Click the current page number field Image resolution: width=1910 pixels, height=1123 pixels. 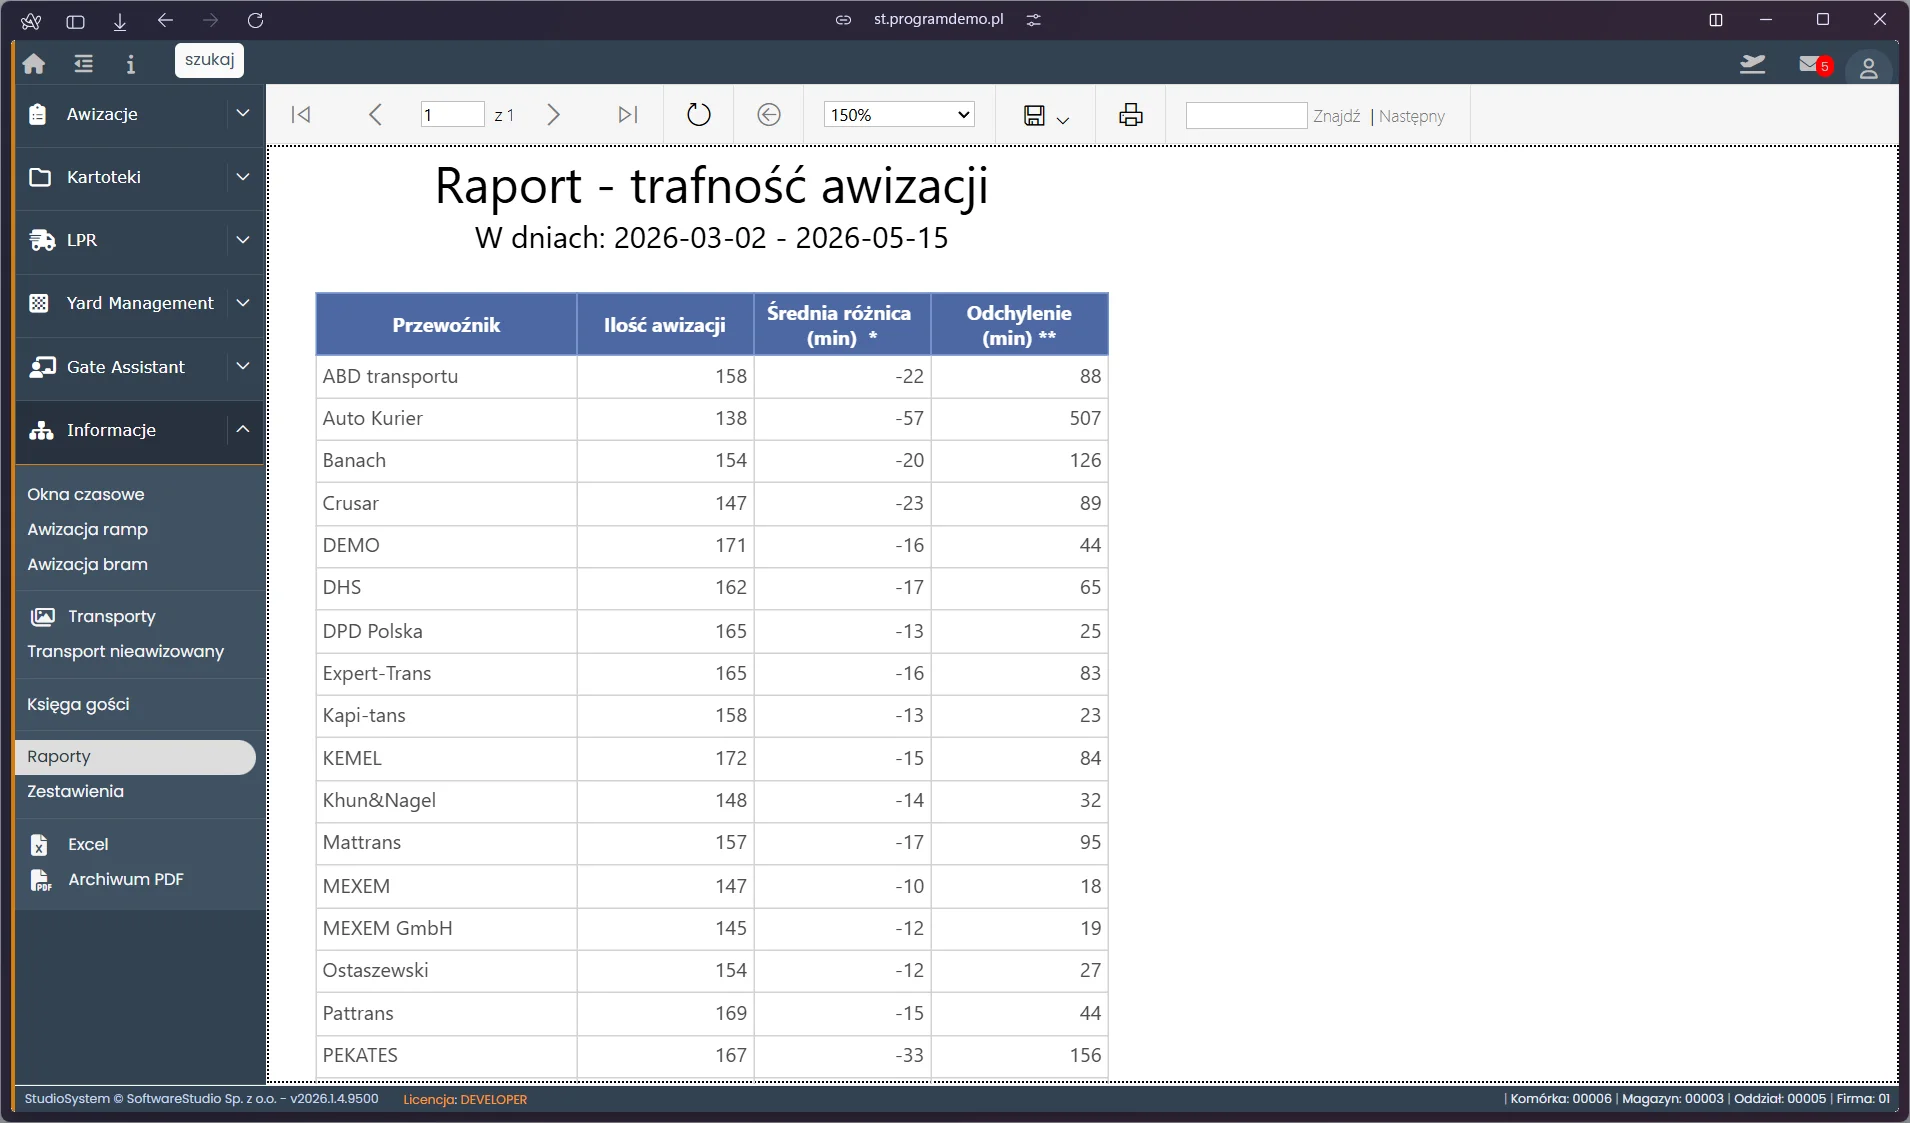tap(452, 115)
